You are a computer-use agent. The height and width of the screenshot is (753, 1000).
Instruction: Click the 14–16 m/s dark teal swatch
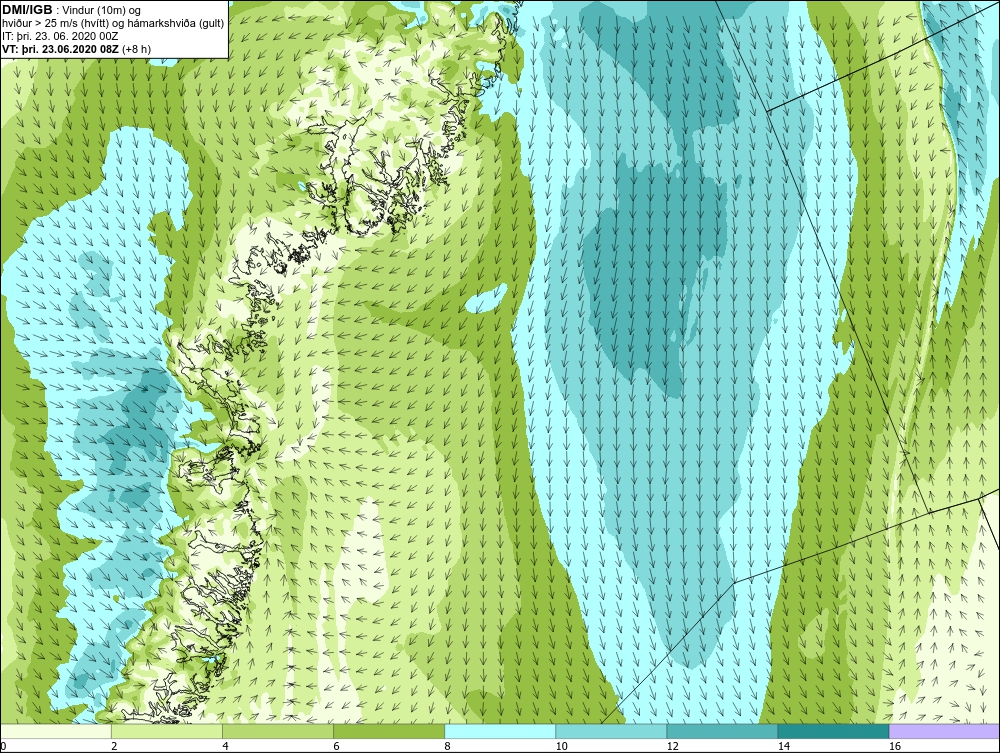[833, 731]
